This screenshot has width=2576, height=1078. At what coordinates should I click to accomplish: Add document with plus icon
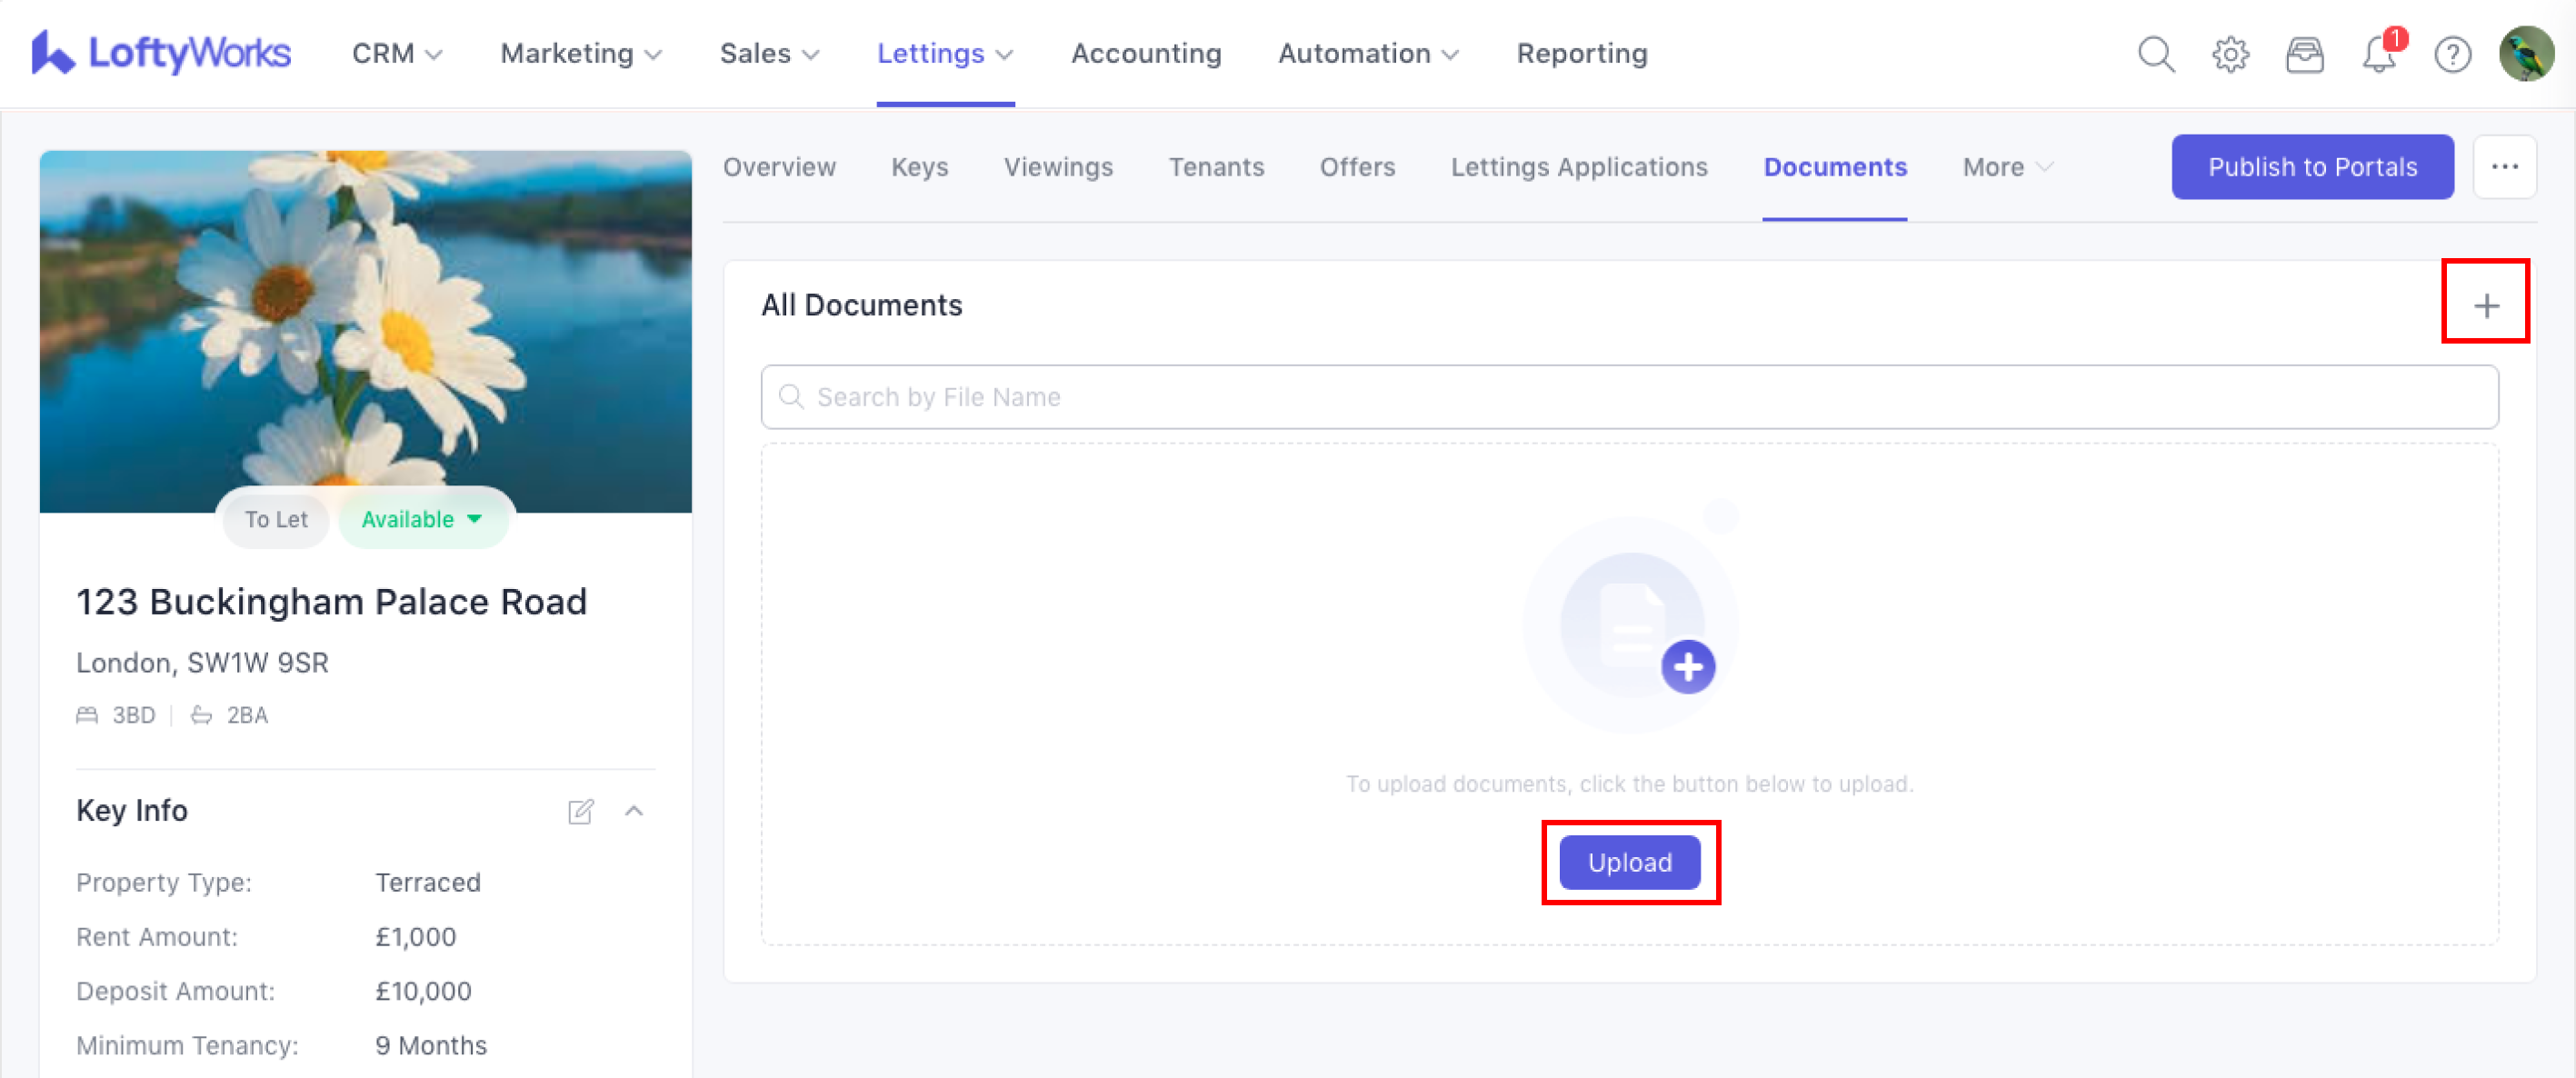tap(2485, 305)
